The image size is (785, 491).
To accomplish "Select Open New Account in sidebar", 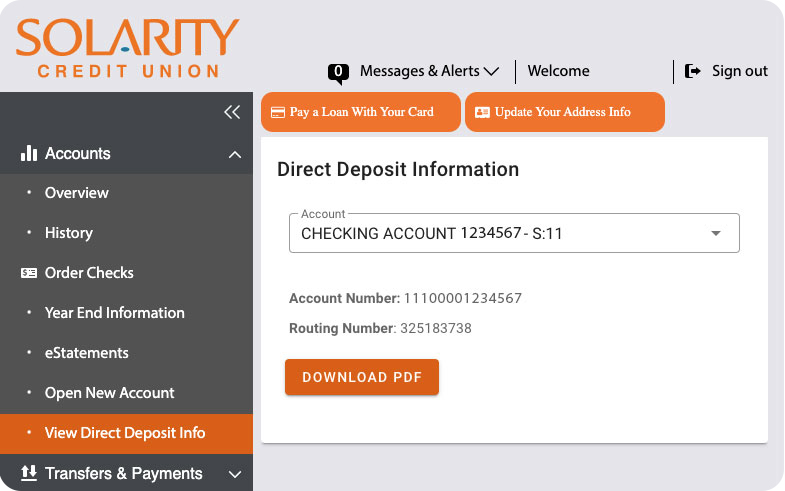I will click(x=110, y=393).
